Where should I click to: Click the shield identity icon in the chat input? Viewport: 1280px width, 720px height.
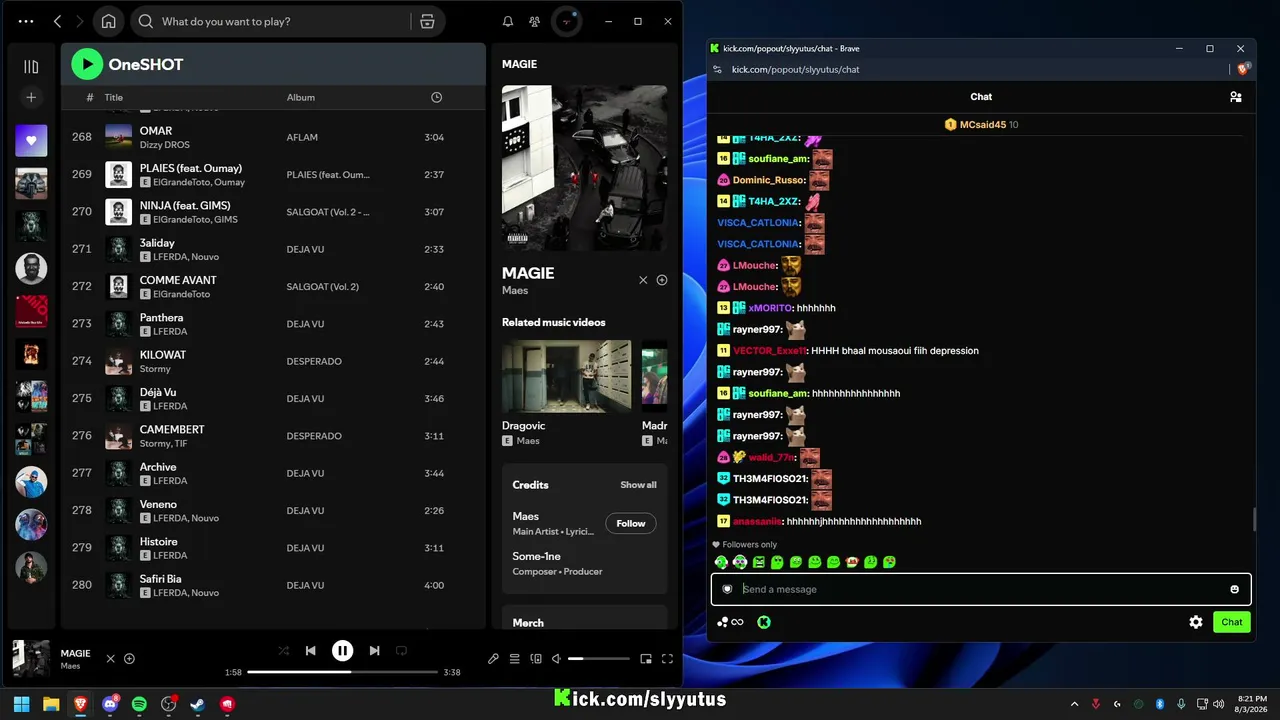coord(727,589)
